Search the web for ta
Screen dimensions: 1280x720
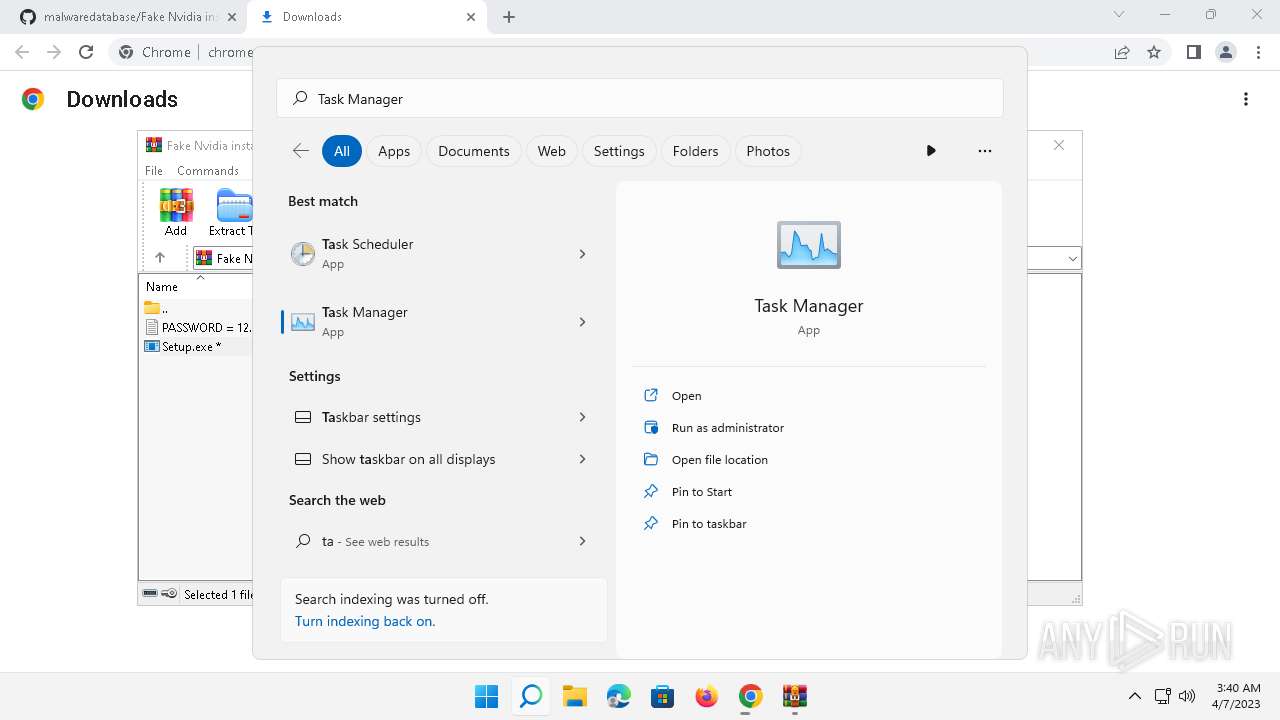point(424,541)
